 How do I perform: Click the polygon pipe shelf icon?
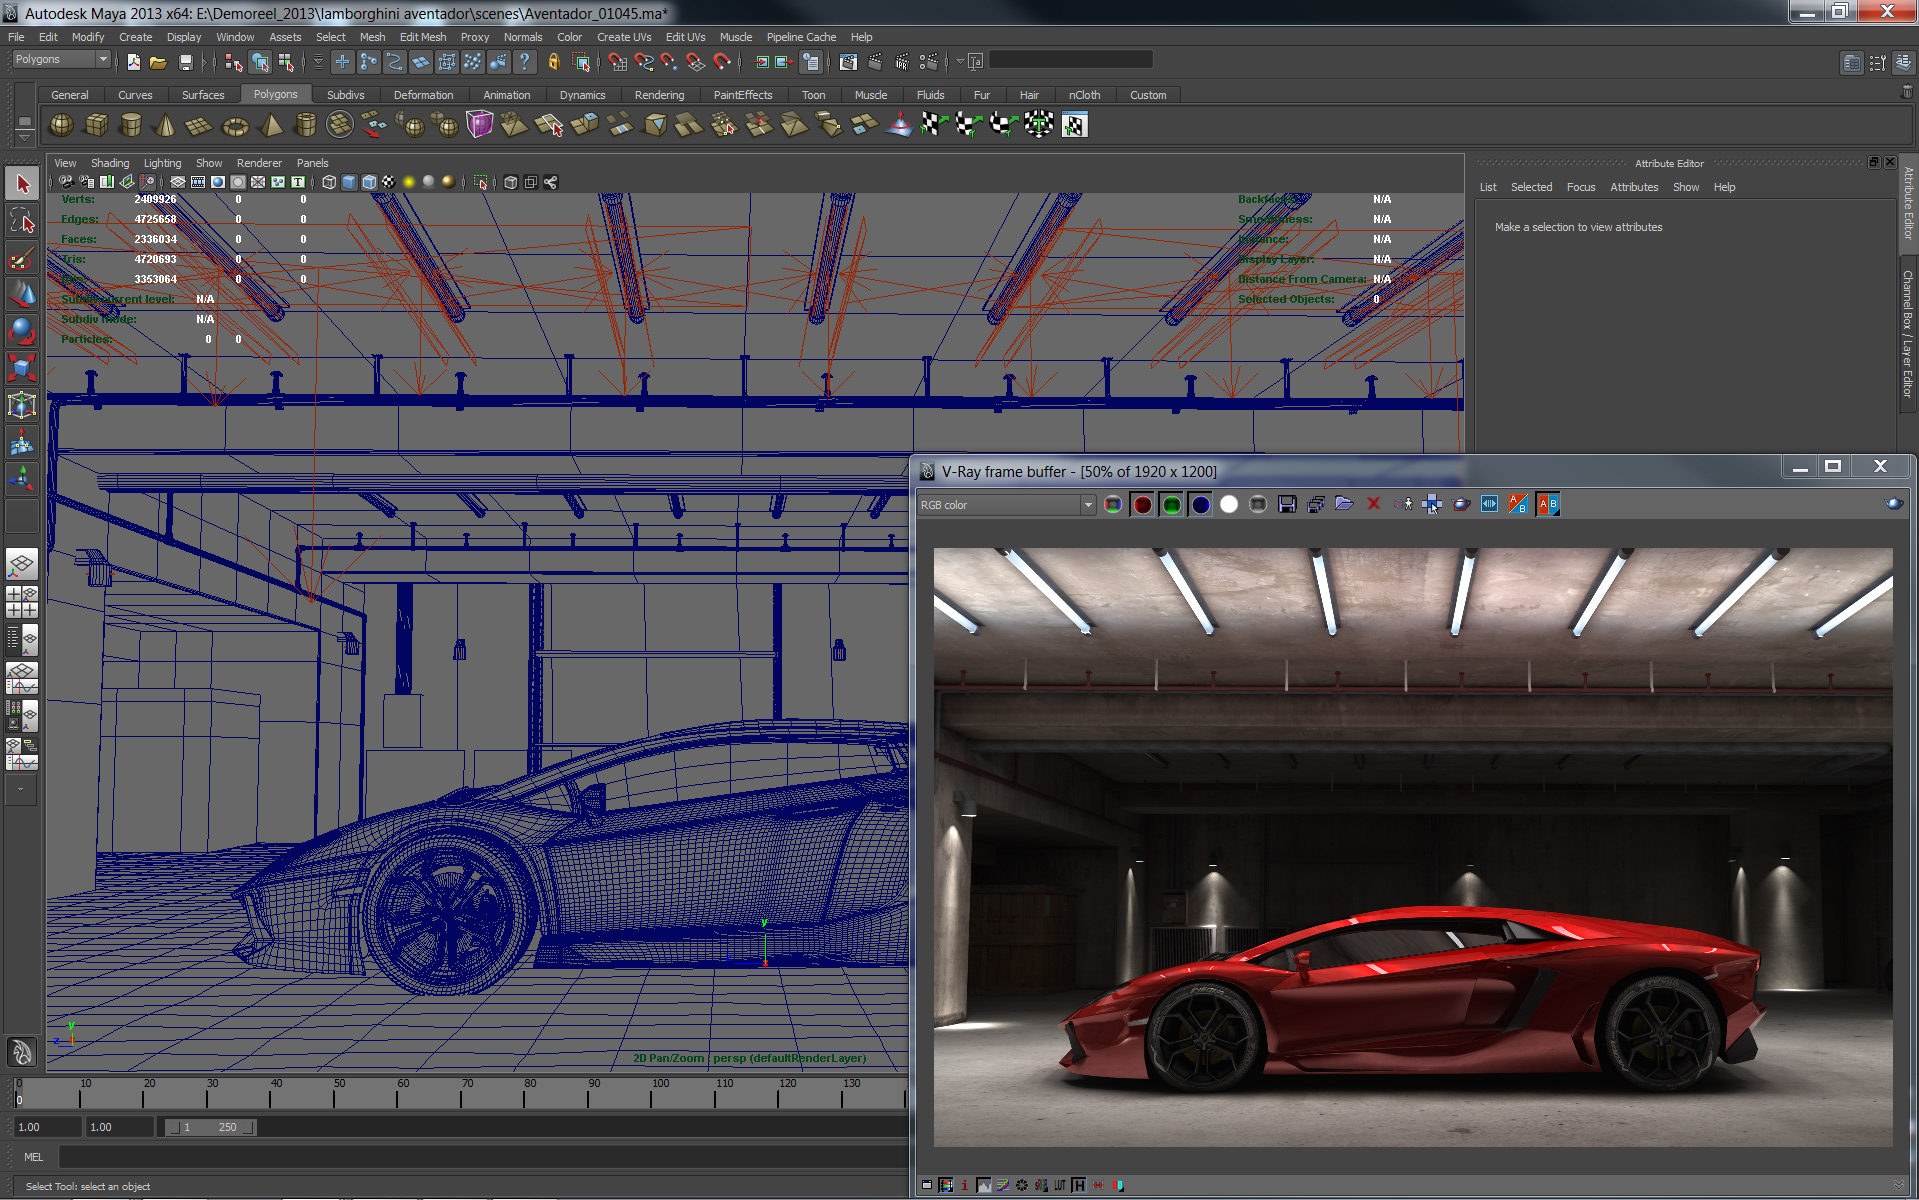[305, 125]
